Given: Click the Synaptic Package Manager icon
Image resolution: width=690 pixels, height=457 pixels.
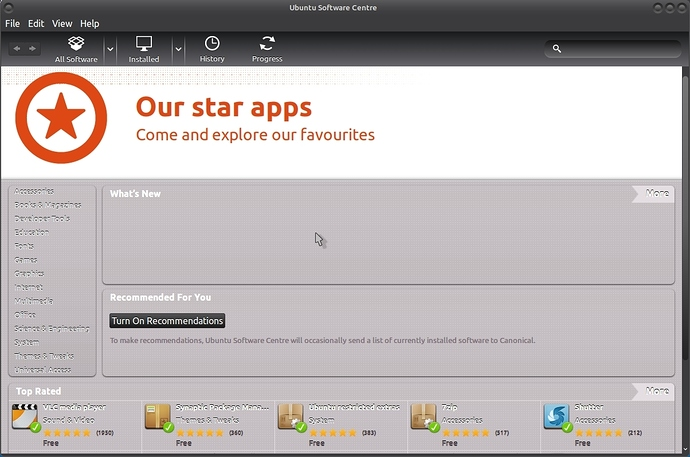Looking at the screenshot, I should pyautogui.click(x=158, y=417).
